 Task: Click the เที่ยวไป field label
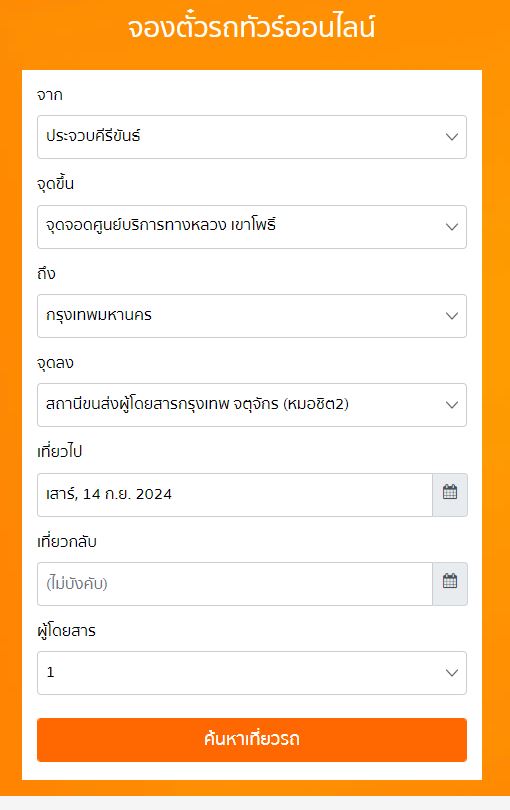tap(59, 451)
